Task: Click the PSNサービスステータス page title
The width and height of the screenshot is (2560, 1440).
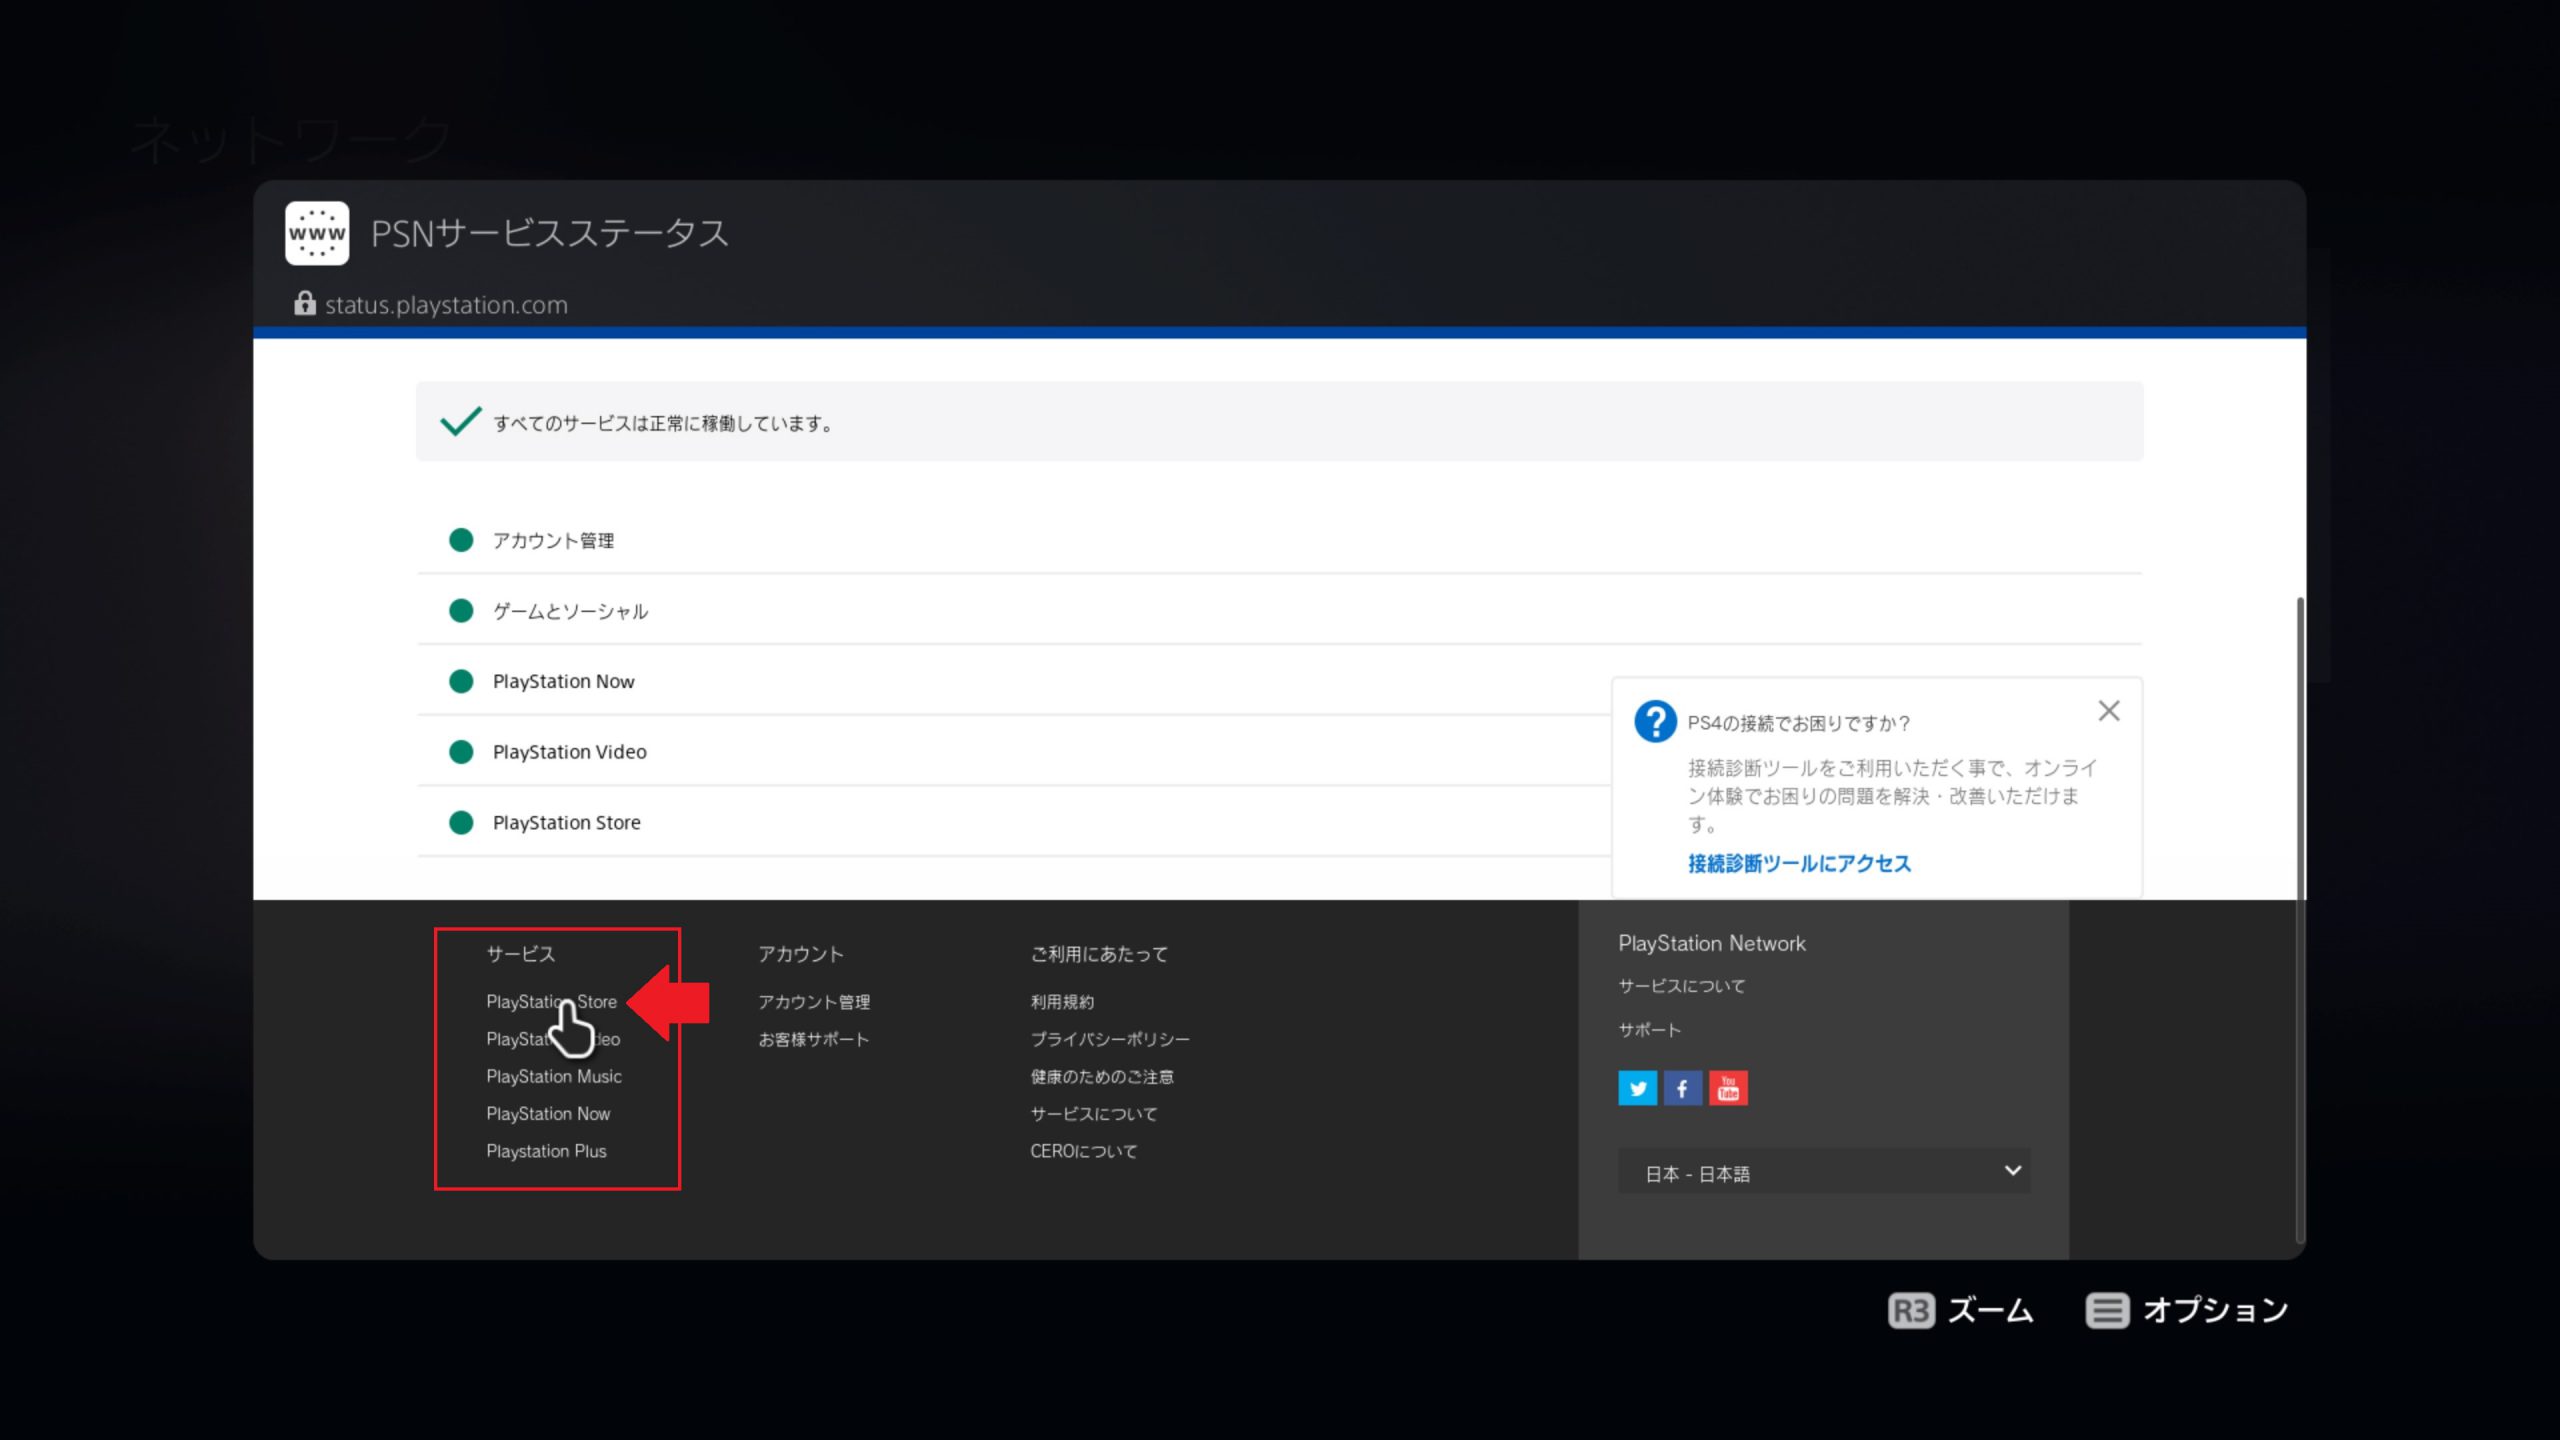Action: pos(550,233)
